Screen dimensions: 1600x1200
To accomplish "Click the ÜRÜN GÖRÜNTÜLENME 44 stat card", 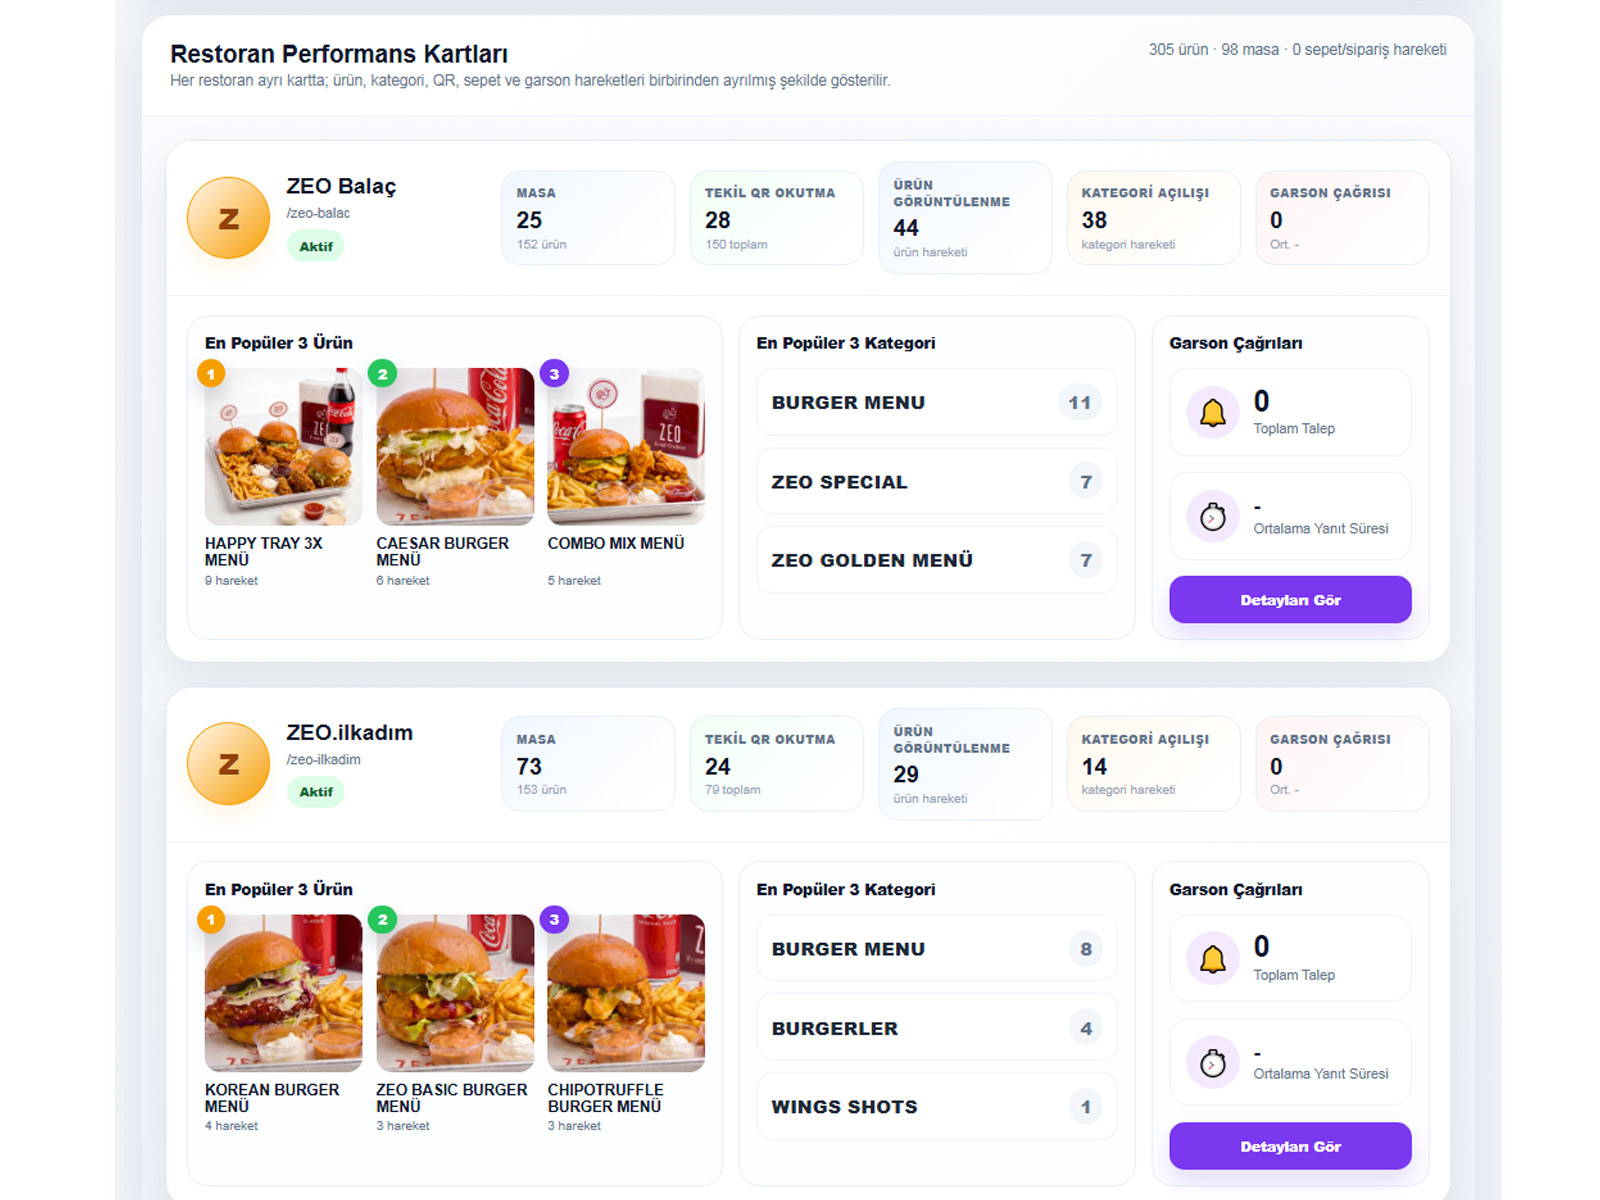I will 965,218.
